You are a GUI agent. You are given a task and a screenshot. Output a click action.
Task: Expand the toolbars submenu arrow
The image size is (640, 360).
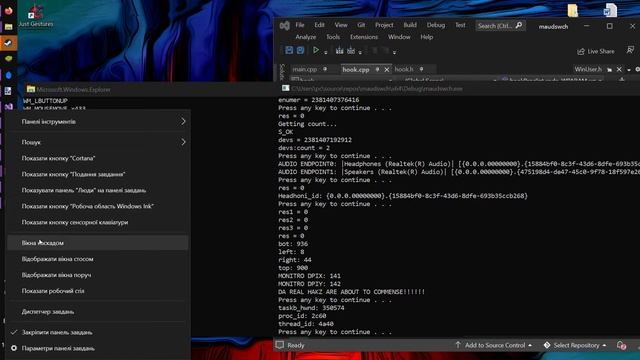pyautogui.click(x=183, y=122)
